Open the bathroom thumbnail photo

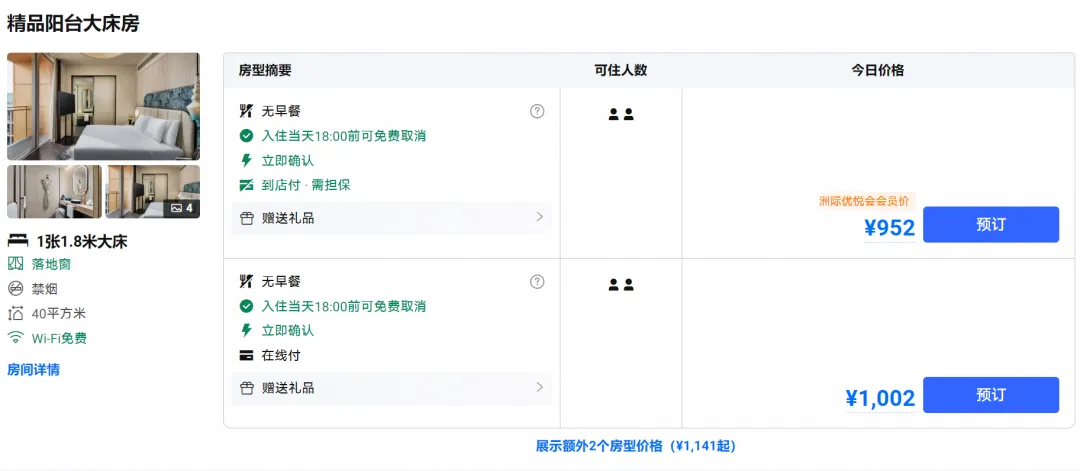coord(54,191)
